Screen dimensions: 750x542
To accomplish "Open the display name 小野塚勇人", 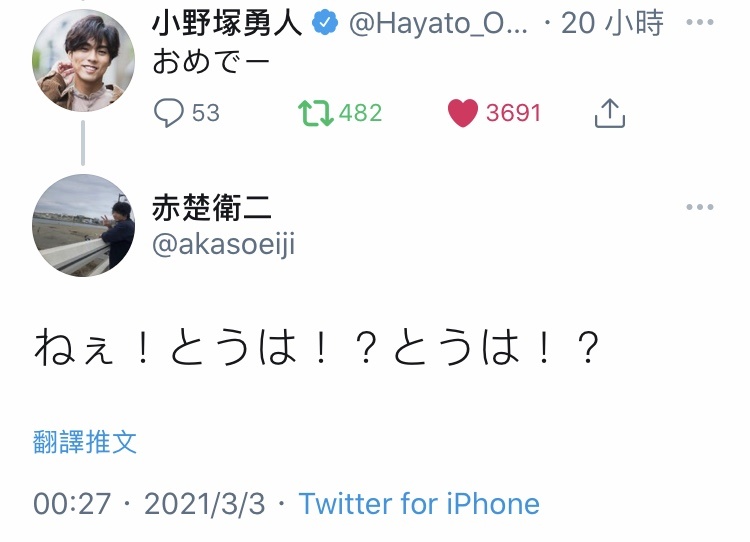I will click(228, 22).
